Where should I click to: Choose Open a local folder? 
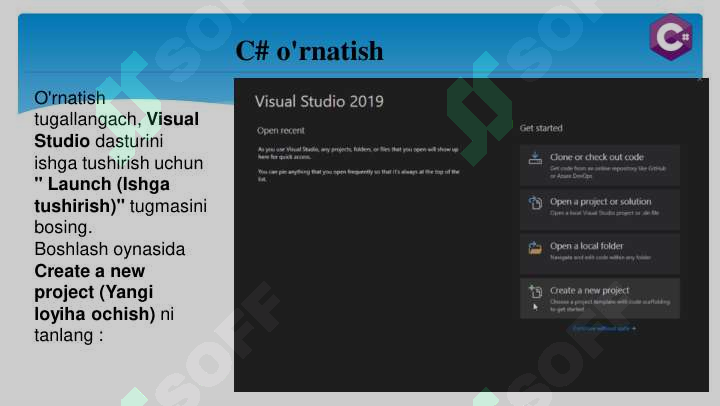pyautogui.click(x=600, y=254)
